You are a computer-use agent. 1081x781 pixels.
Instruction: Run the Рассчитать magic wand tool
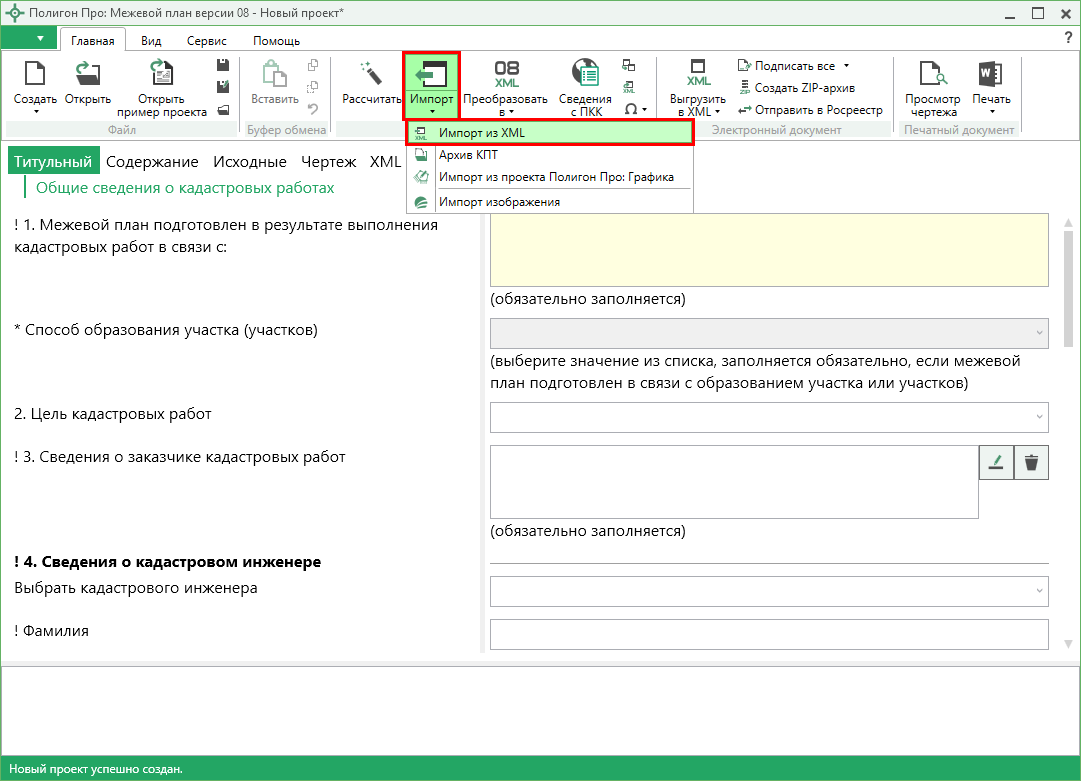pos(371,74)
